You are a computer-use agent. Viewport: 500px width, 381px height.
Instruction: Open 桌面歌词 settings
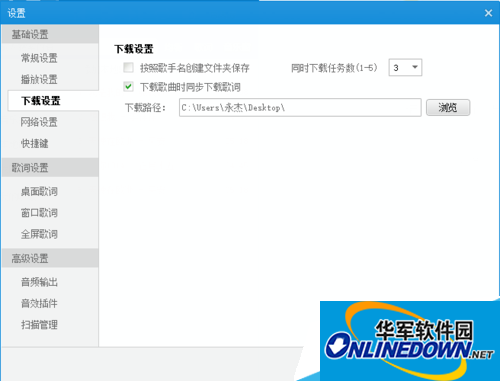tap(39, 191)
